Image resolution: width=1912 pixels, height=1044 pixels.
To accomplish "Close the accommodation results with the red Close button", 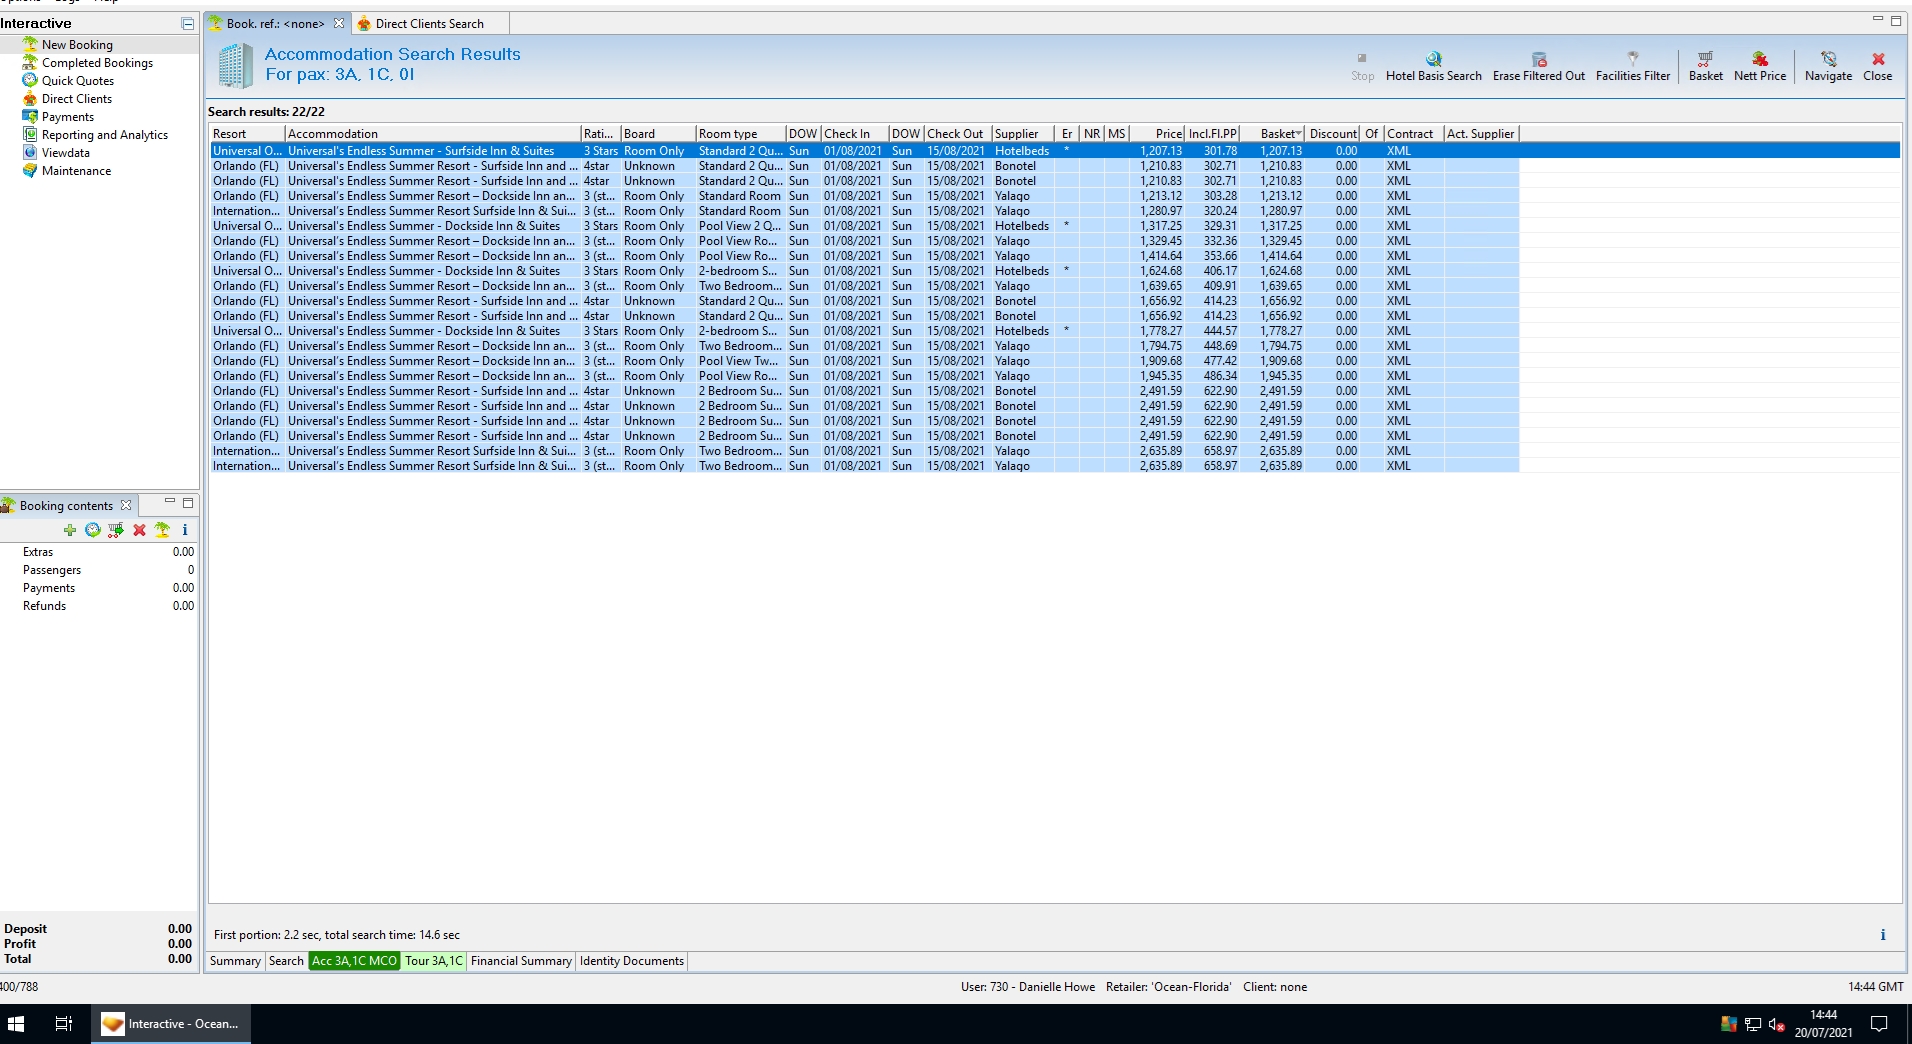I will click(1877, 66).
